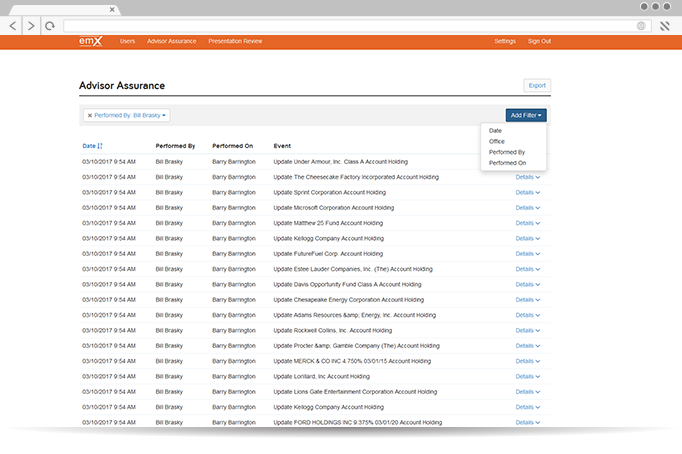Expand Details for Matthew 25 Fund row
The image size is (682, 454).
(528, 223)
